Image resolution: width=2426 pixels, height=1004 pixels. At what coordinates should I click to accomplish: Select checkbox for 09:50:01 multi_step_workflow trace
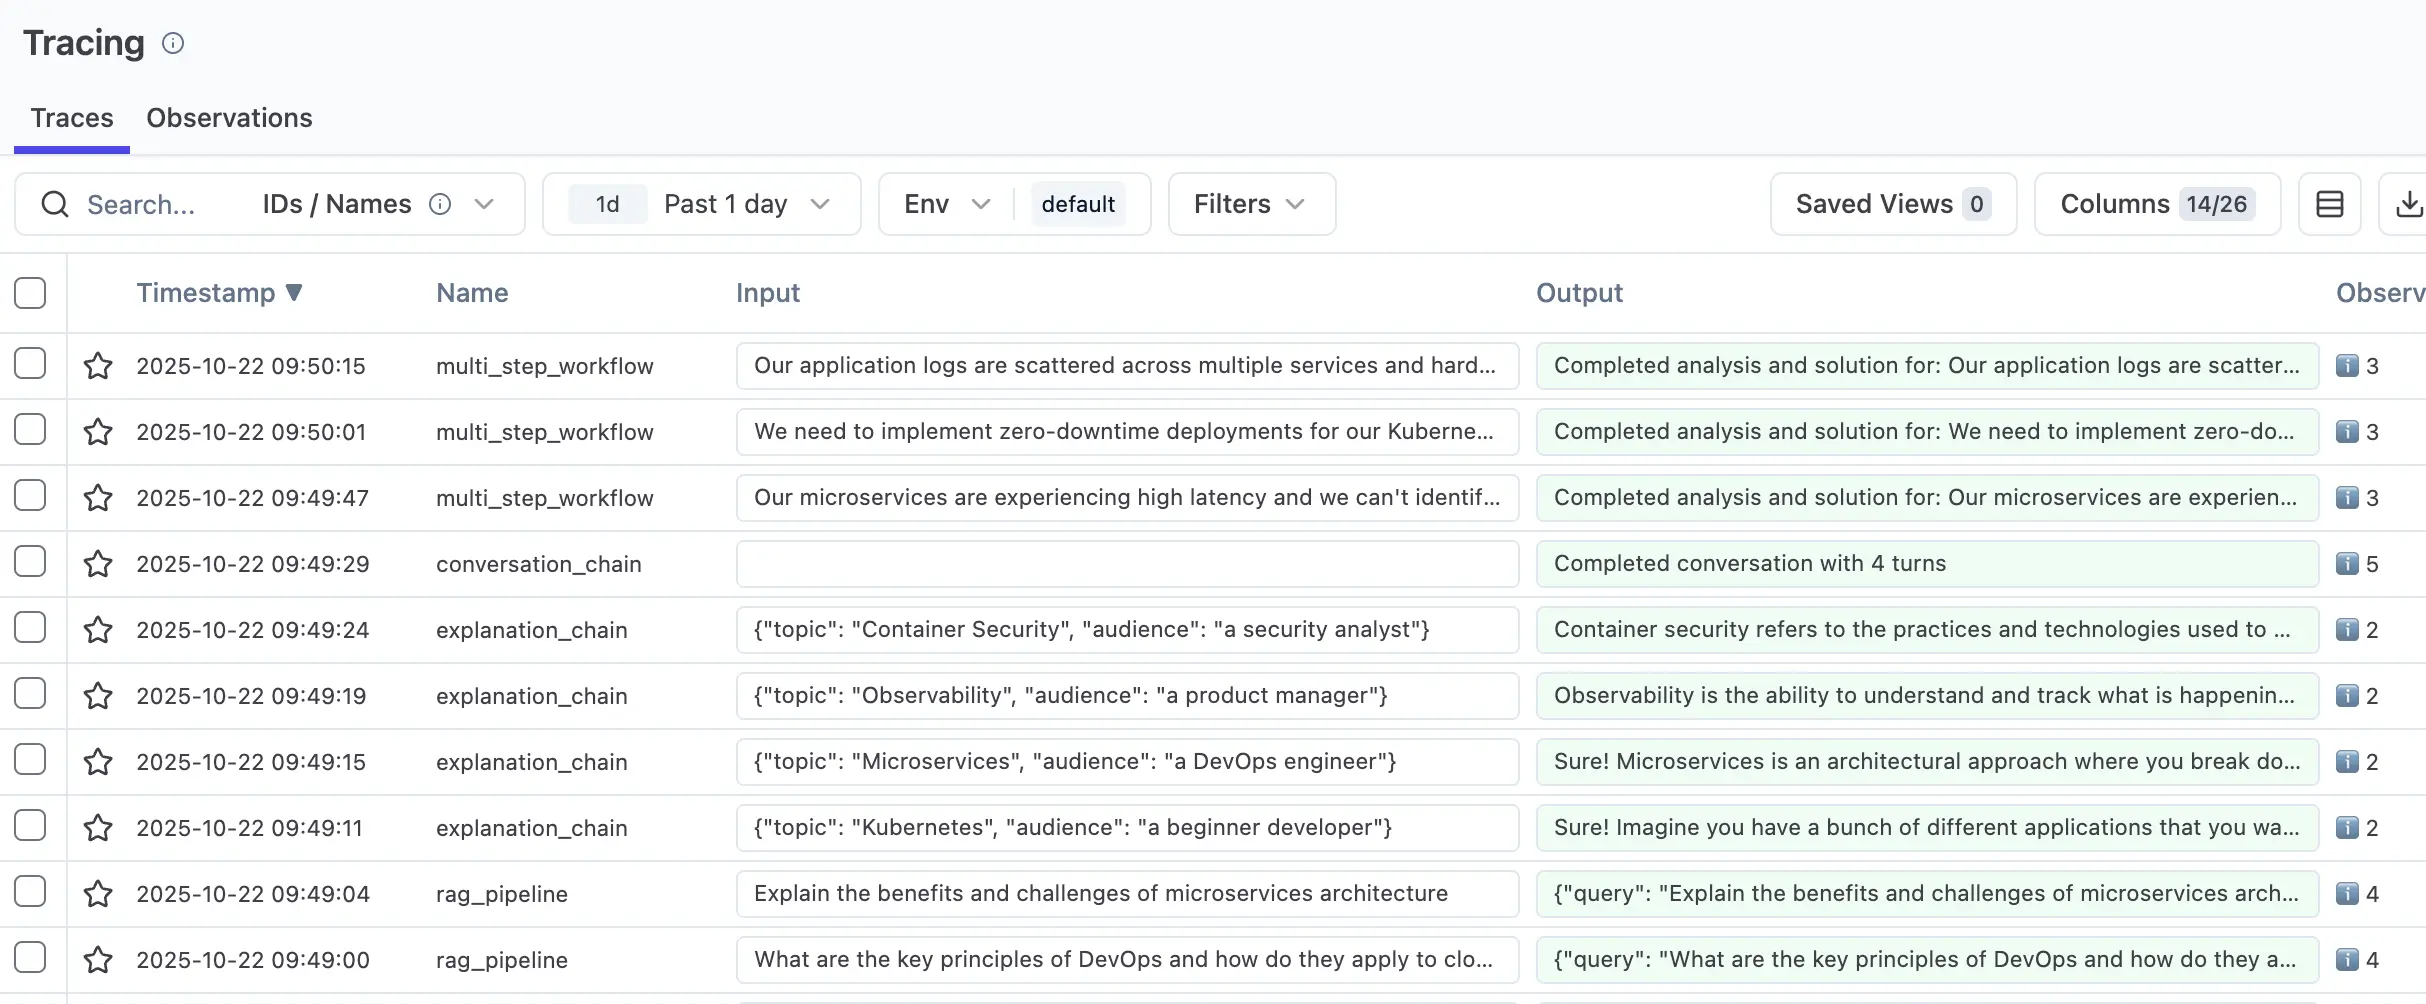[x=30, y=430]
